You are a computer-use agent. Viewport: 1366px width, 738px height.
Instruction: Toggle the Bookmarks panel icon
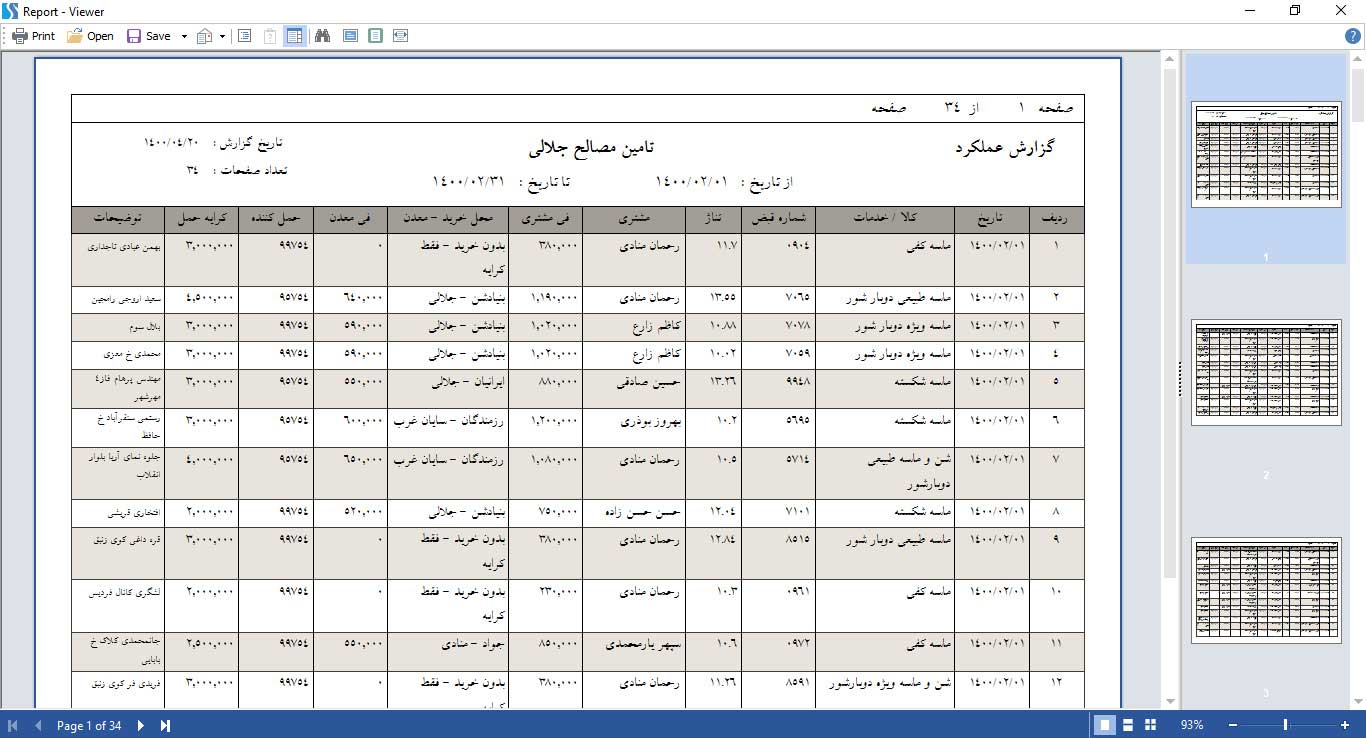tap(244, 36)
